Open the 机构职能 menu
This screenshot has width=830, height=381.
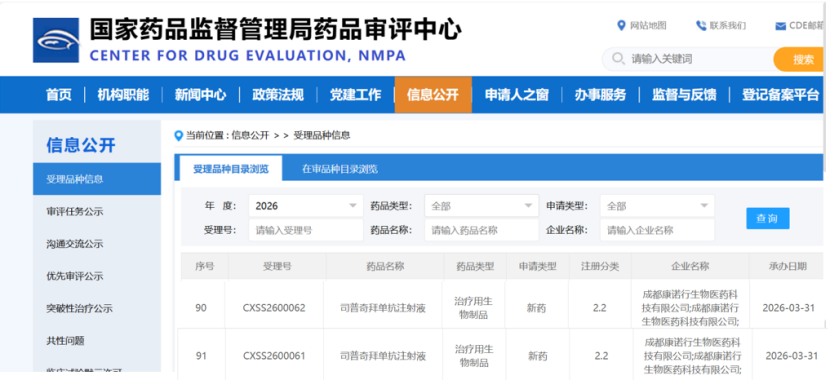click(123, 95)
